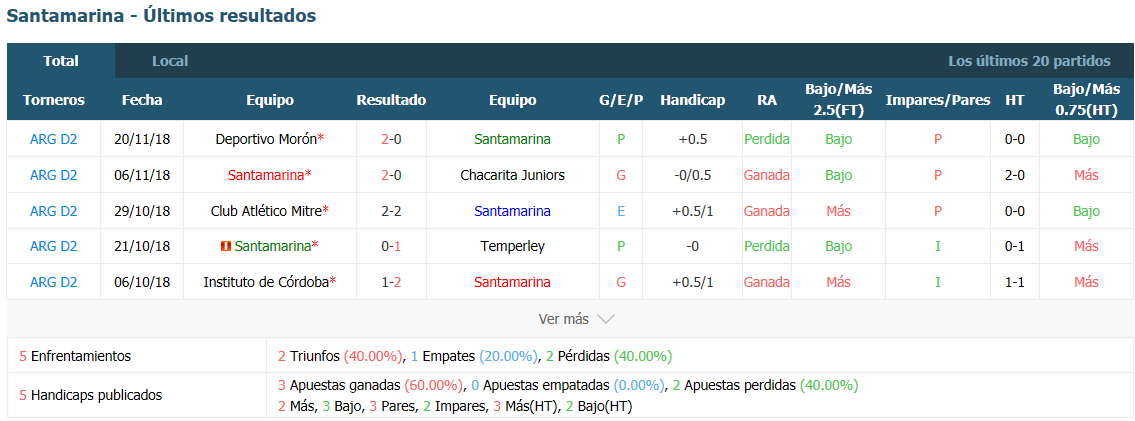This screenshot has width=1135, height=421.
Task: Click the Torneros column header
Action: coord(54,101)
